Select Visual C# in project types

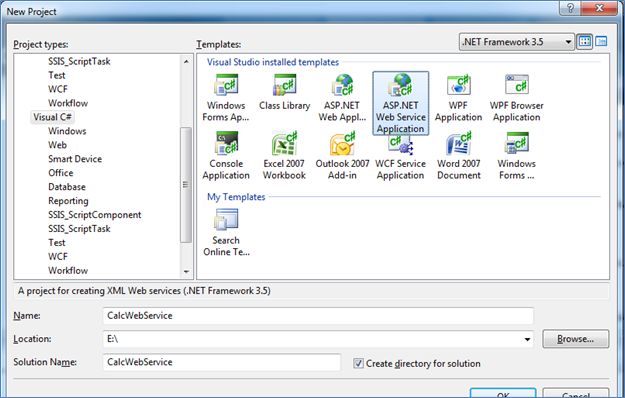pos(52,117)
